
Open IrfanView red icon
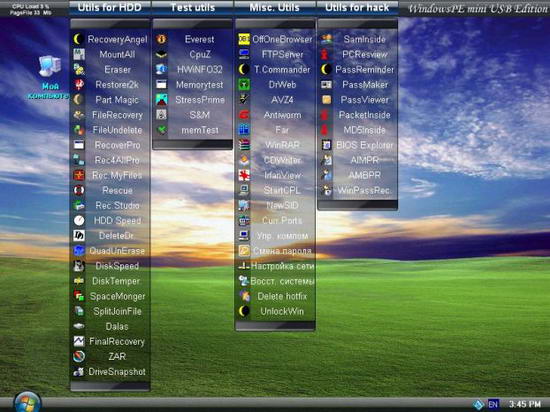tap(244, 175)
